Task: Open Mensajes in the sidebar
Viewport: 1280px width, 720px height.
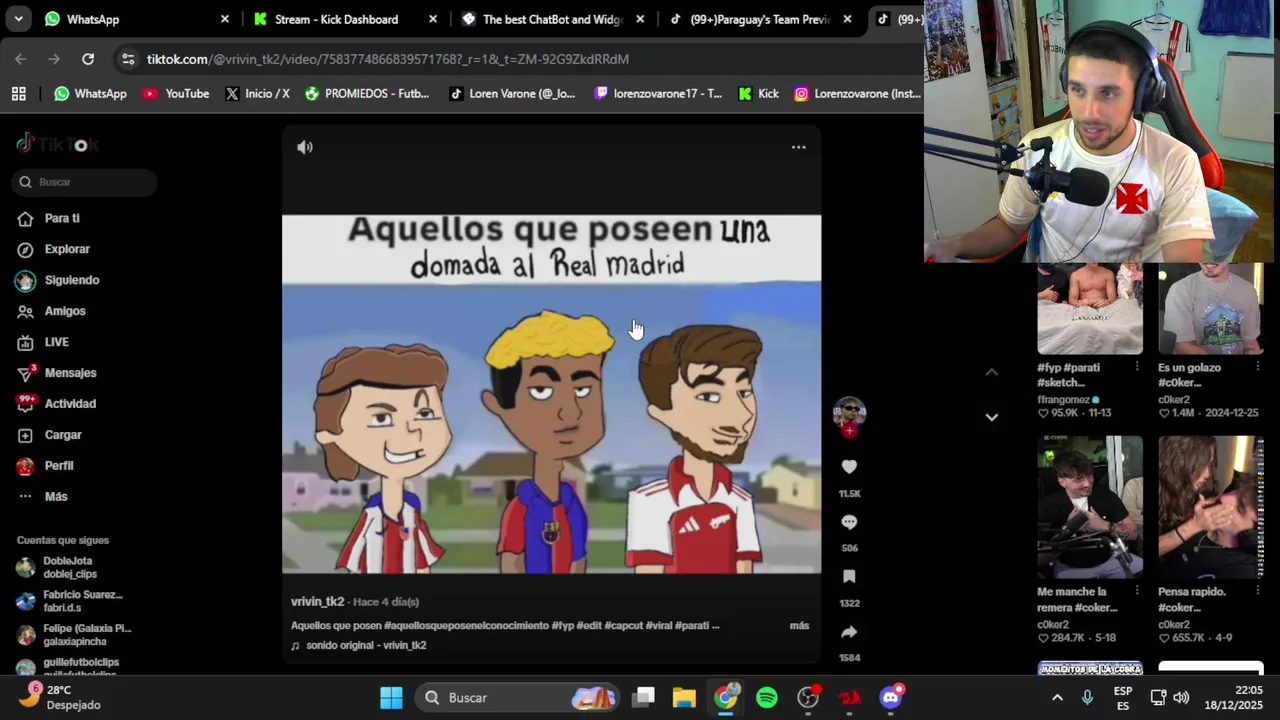Action: pyautogui.click(x=70, y=373)
